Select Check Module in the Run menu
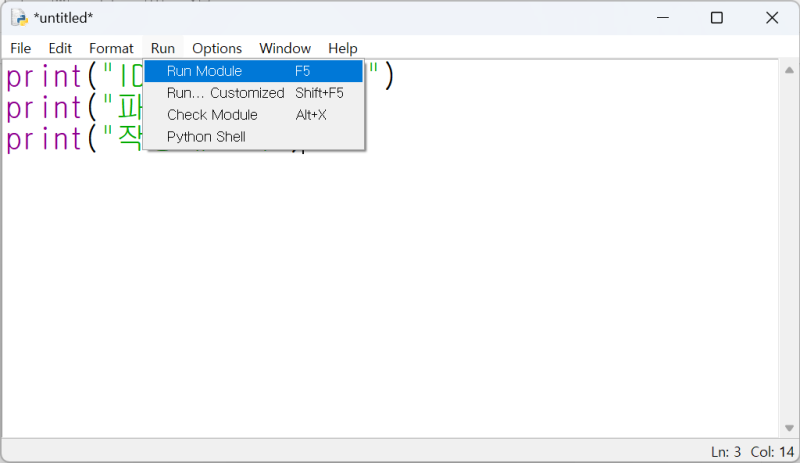Screen dimensions: 800x463 tap(254, 115)
